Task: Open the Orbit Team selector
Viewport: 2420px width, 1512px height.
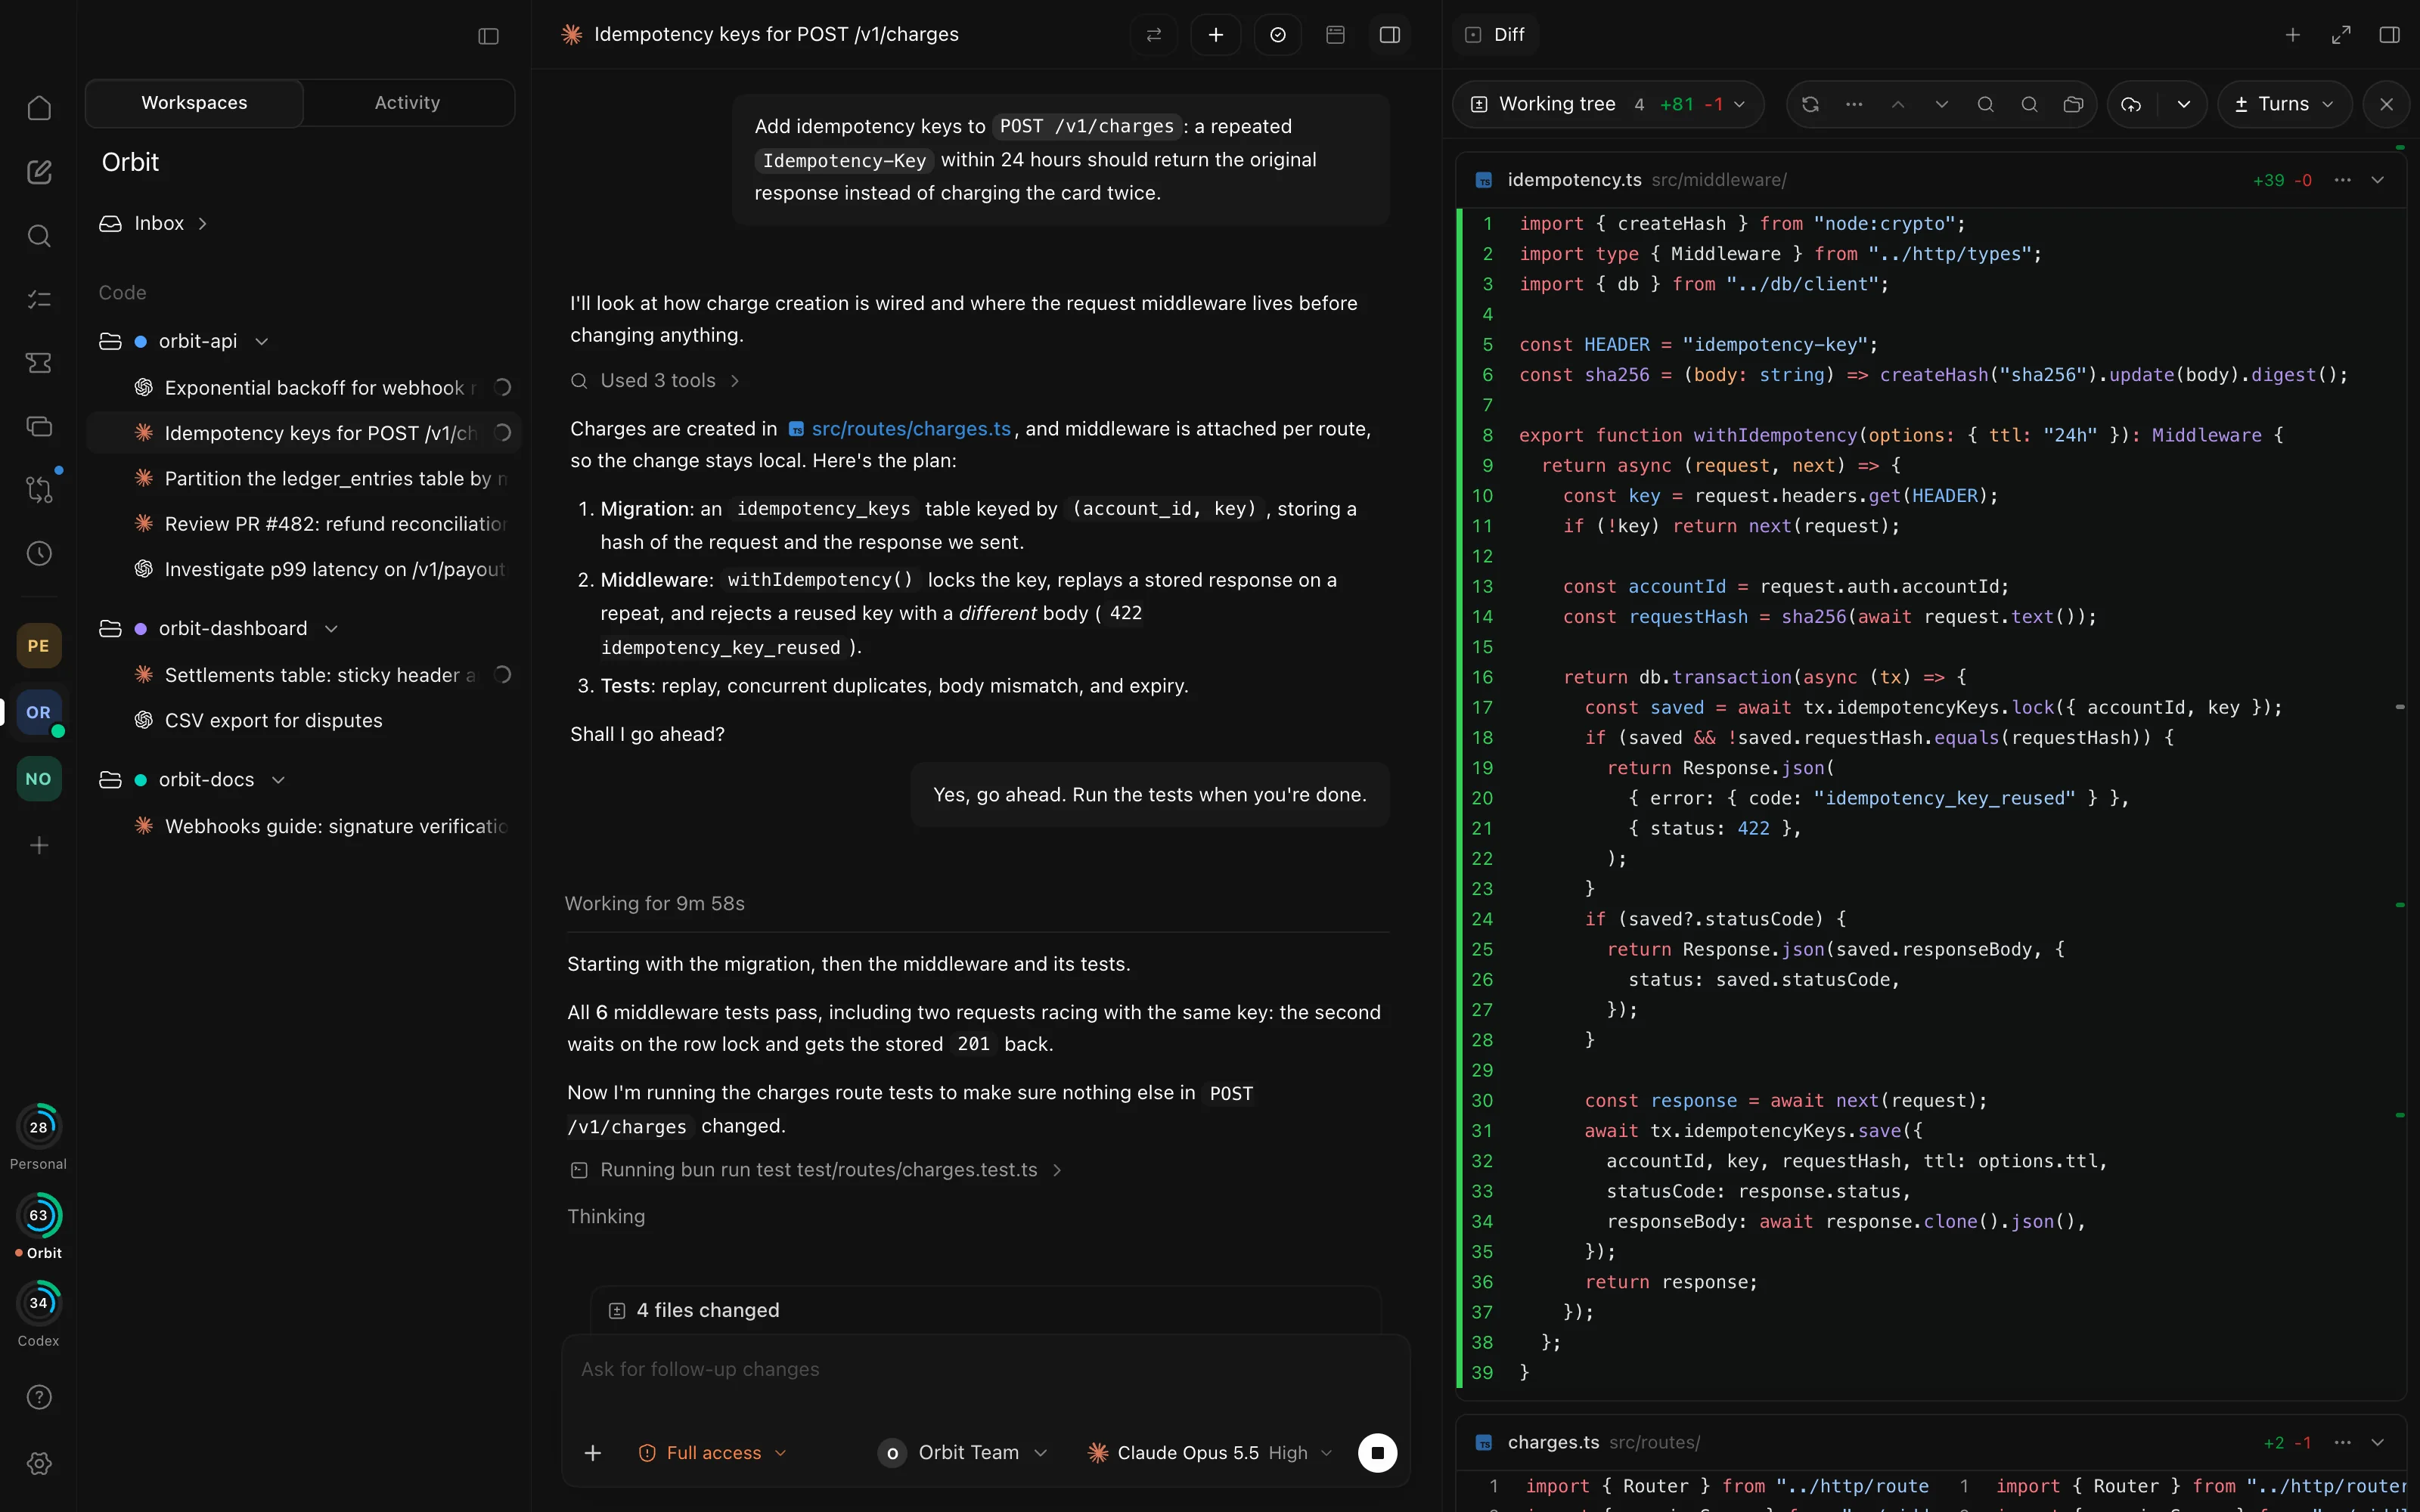Action: click(963, 1452)
